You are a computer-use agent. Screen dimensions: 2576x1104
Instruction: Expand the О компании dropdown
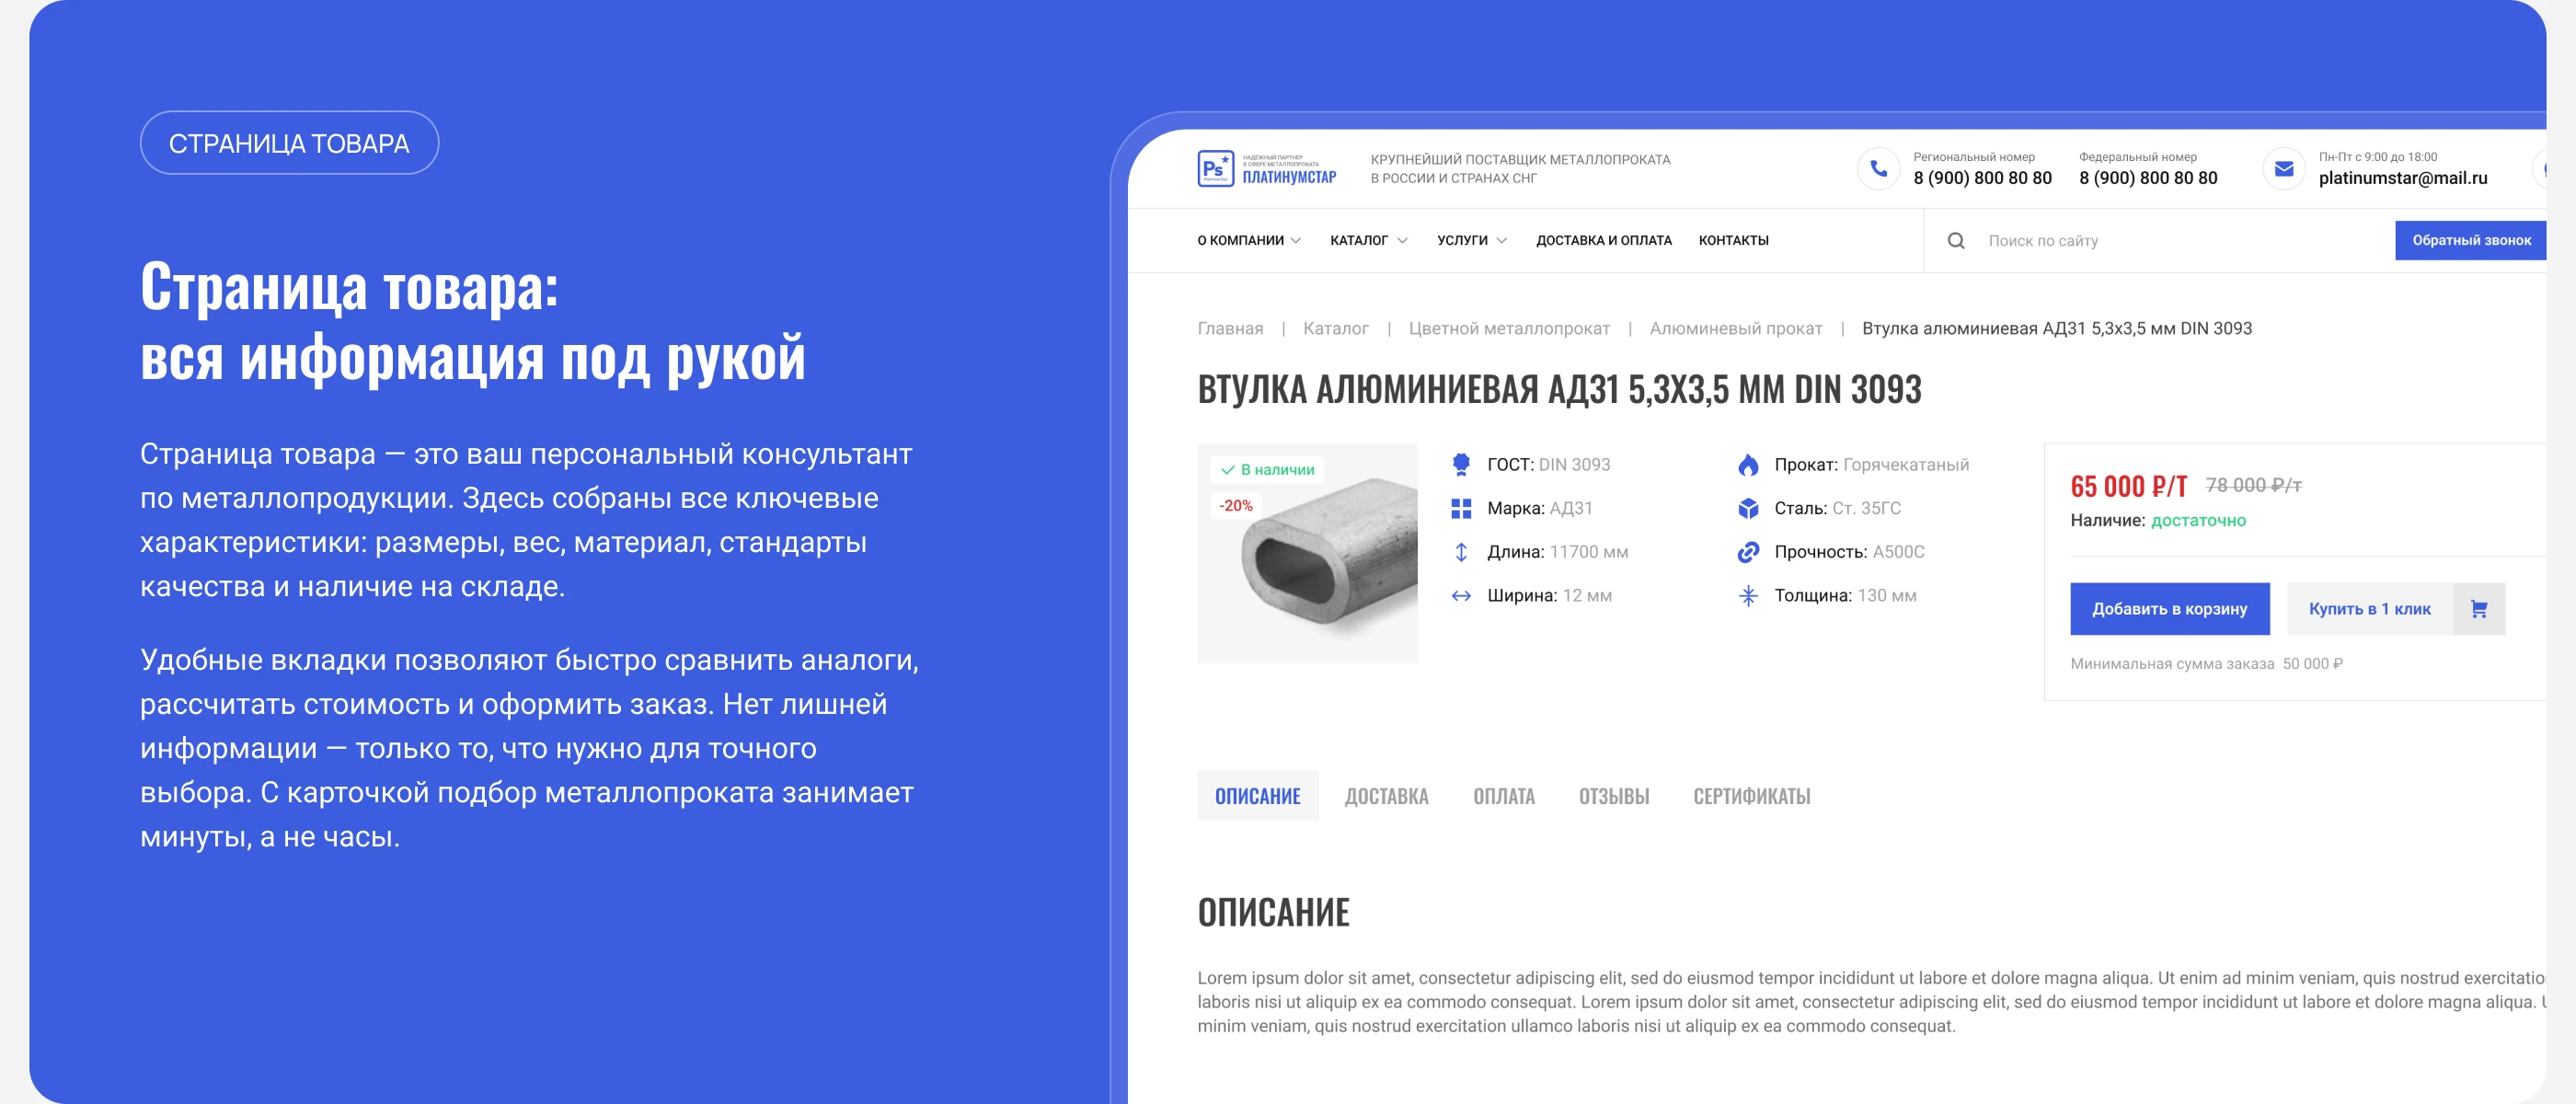[1249, 241]
